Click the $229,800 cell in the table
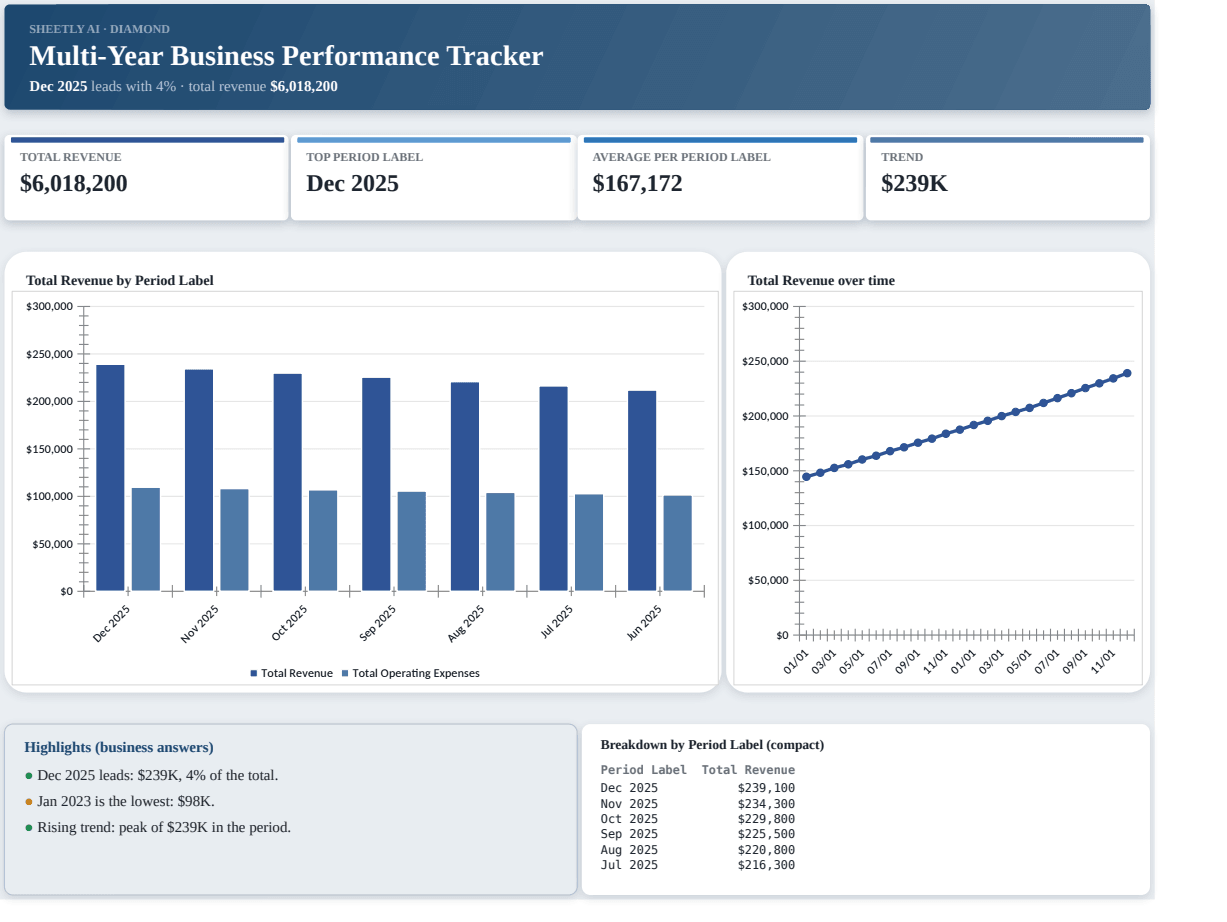The width and height of the screenshot is (1227, 922). (x=766, y=819)
